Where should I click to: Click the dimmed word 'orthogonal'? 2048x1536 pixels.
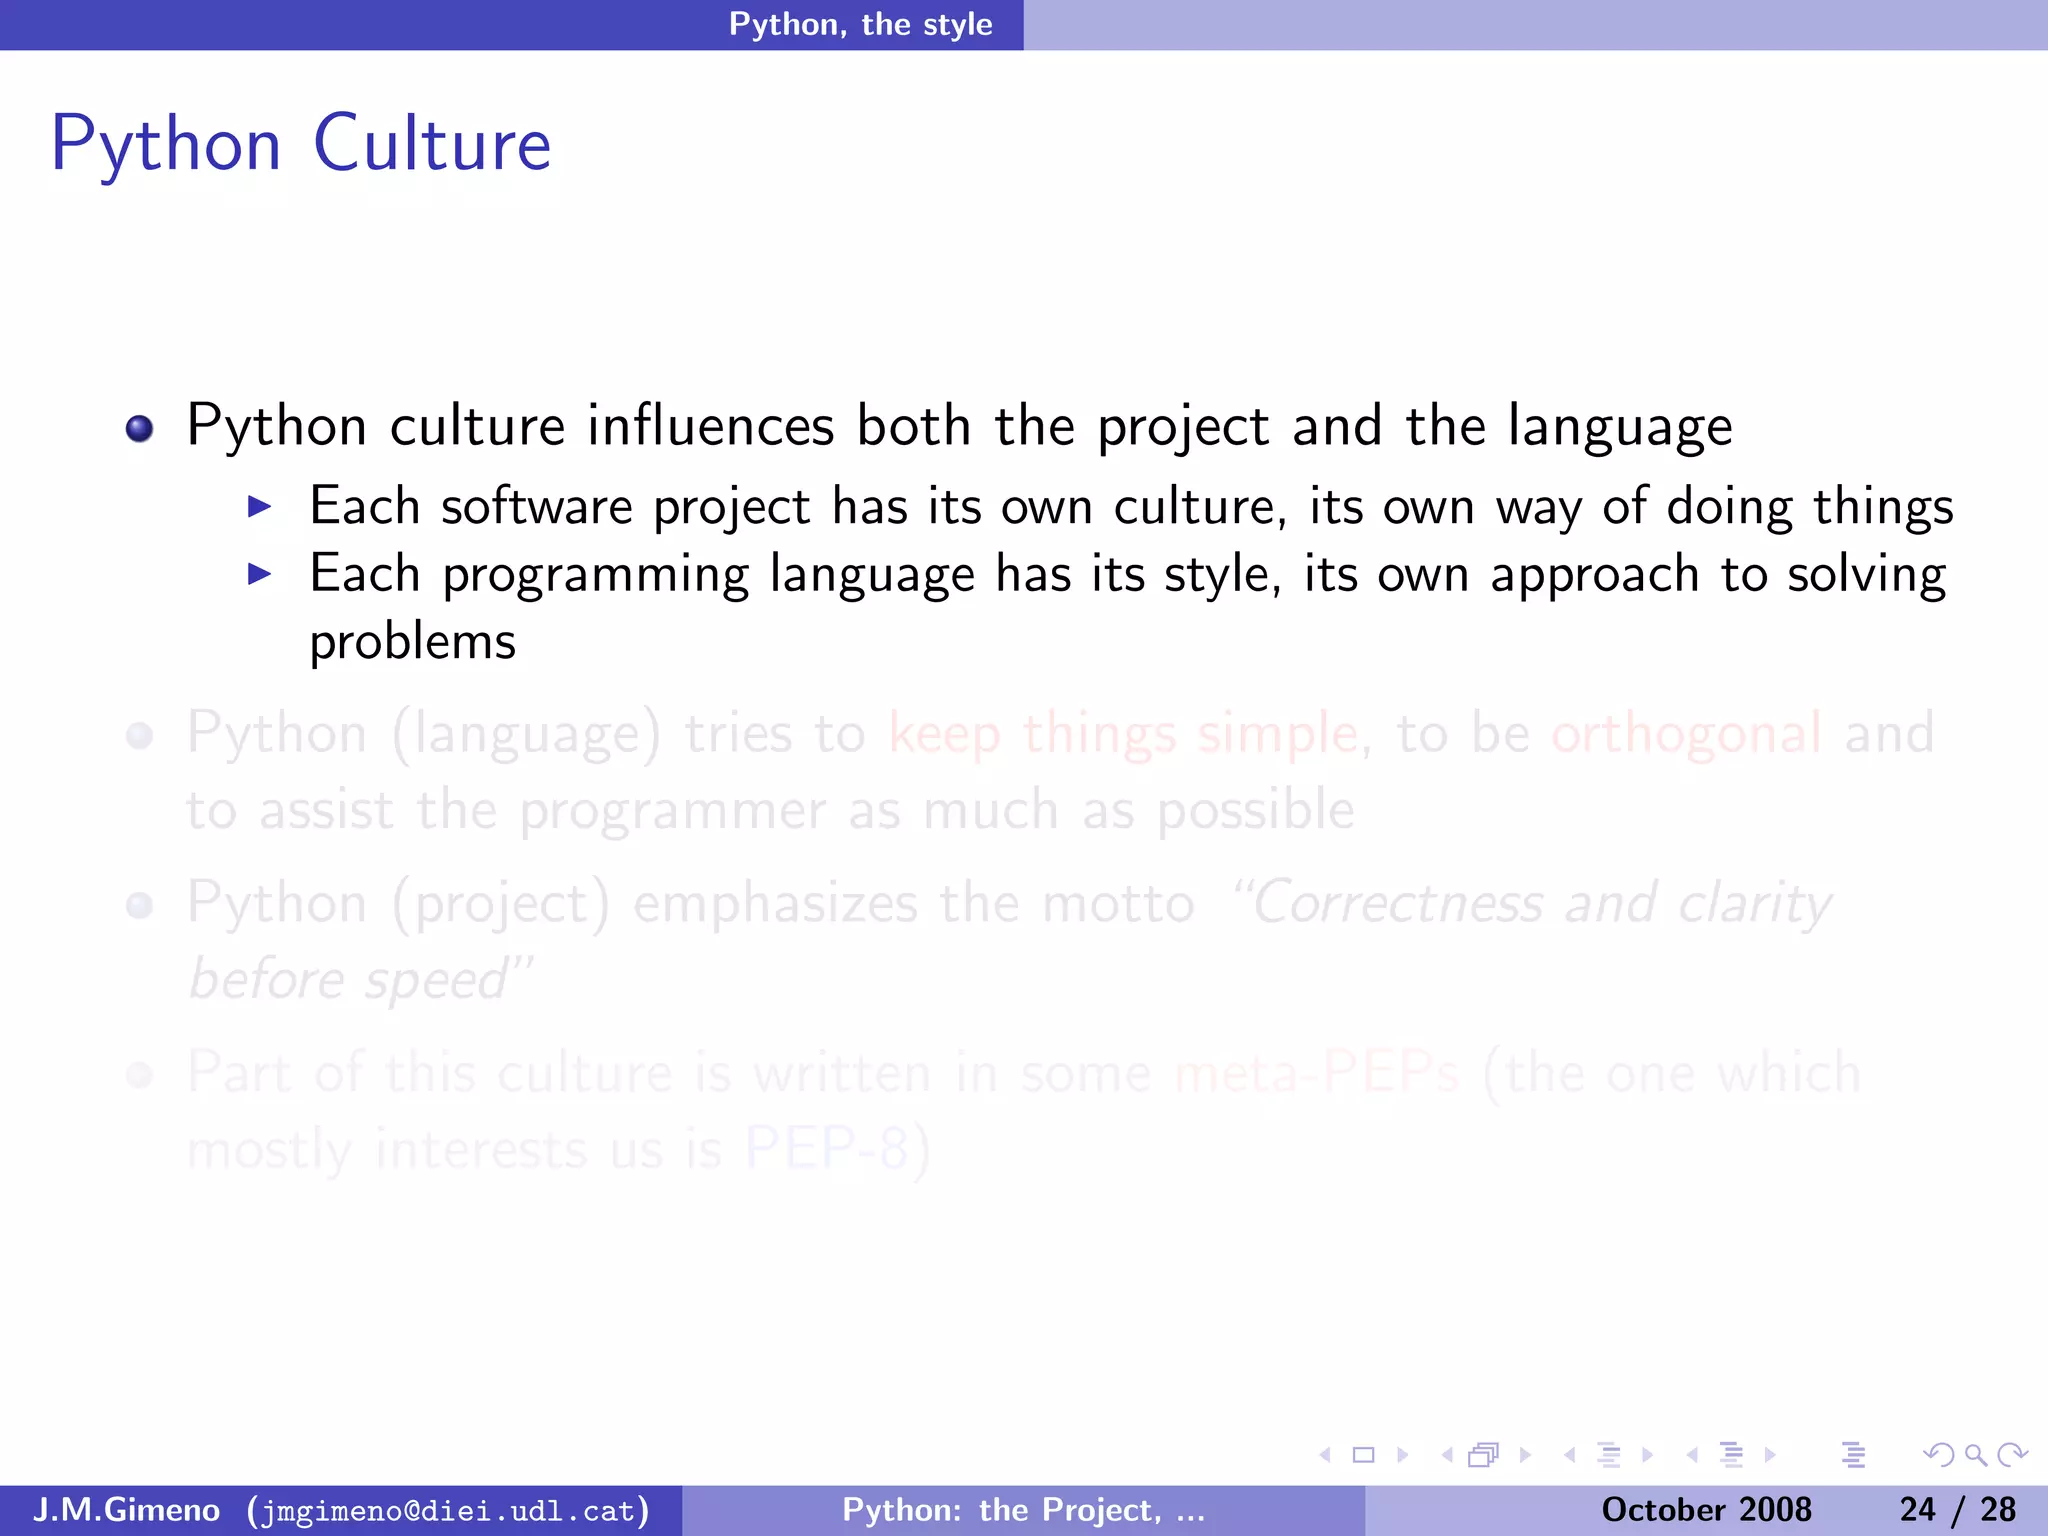[1686, 735]
